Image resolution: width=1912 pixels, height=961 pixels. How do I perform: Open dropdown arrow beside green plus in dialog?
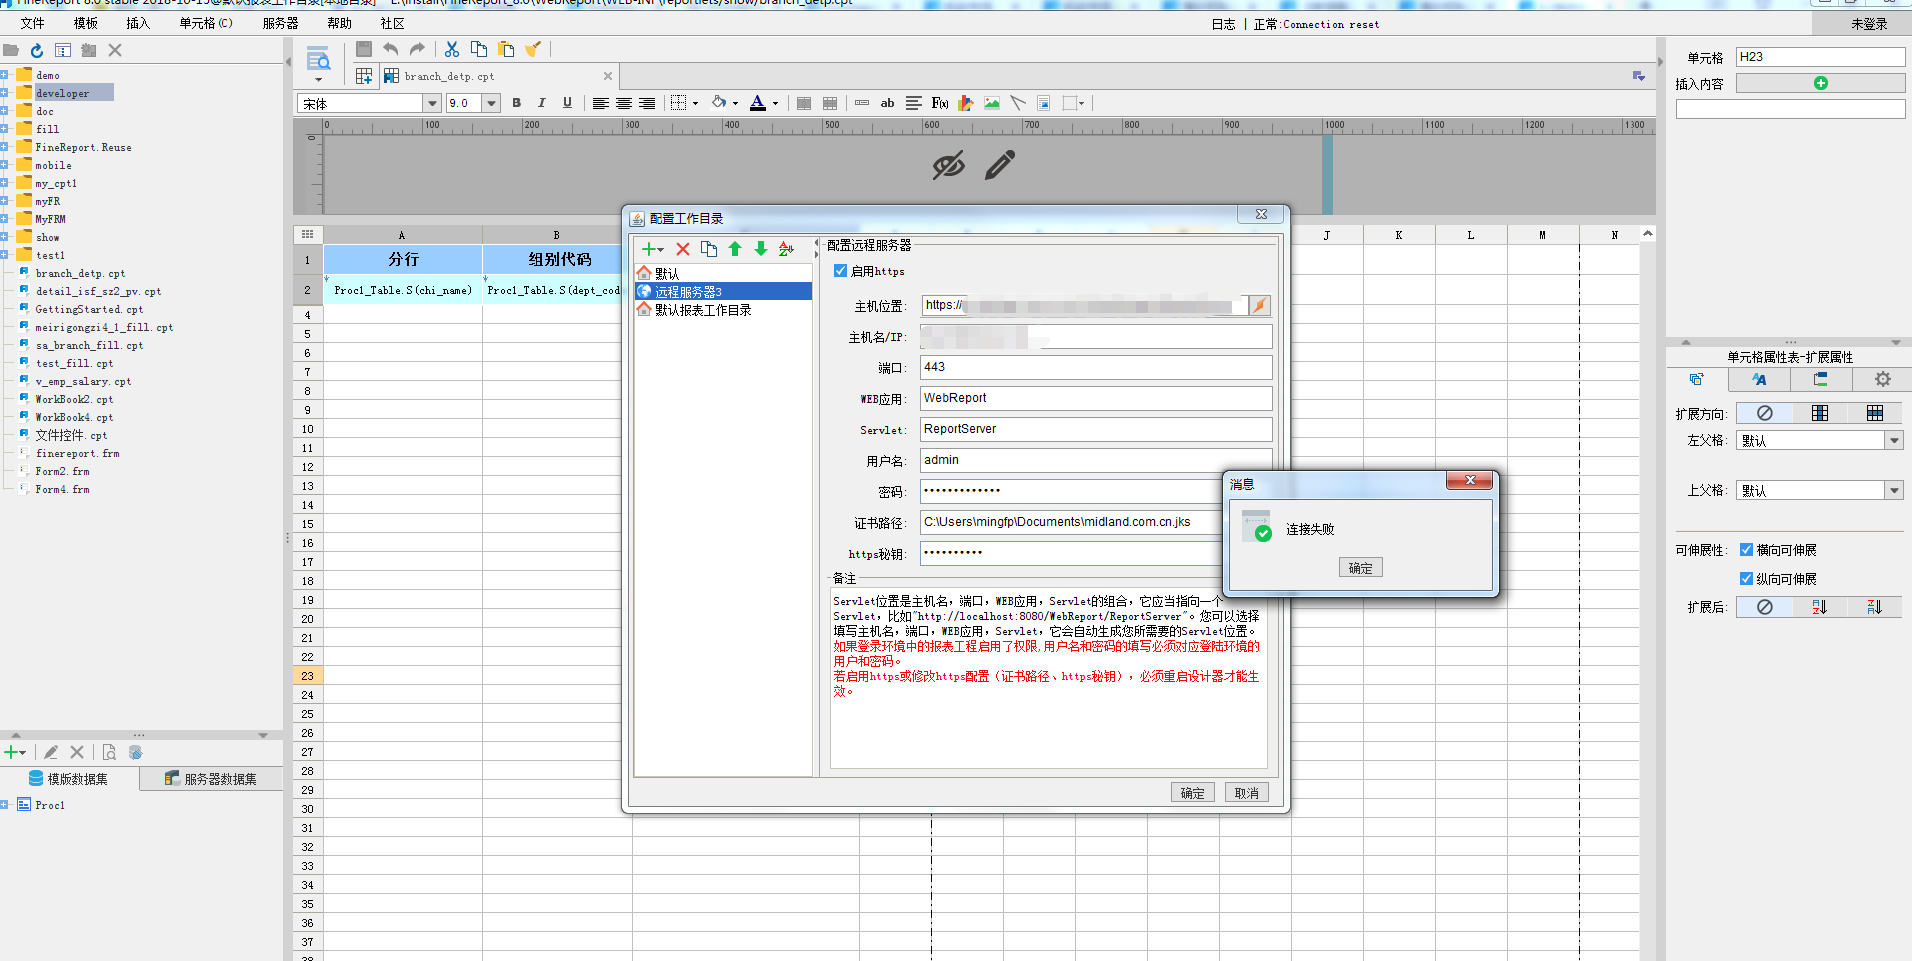point(661,250)
